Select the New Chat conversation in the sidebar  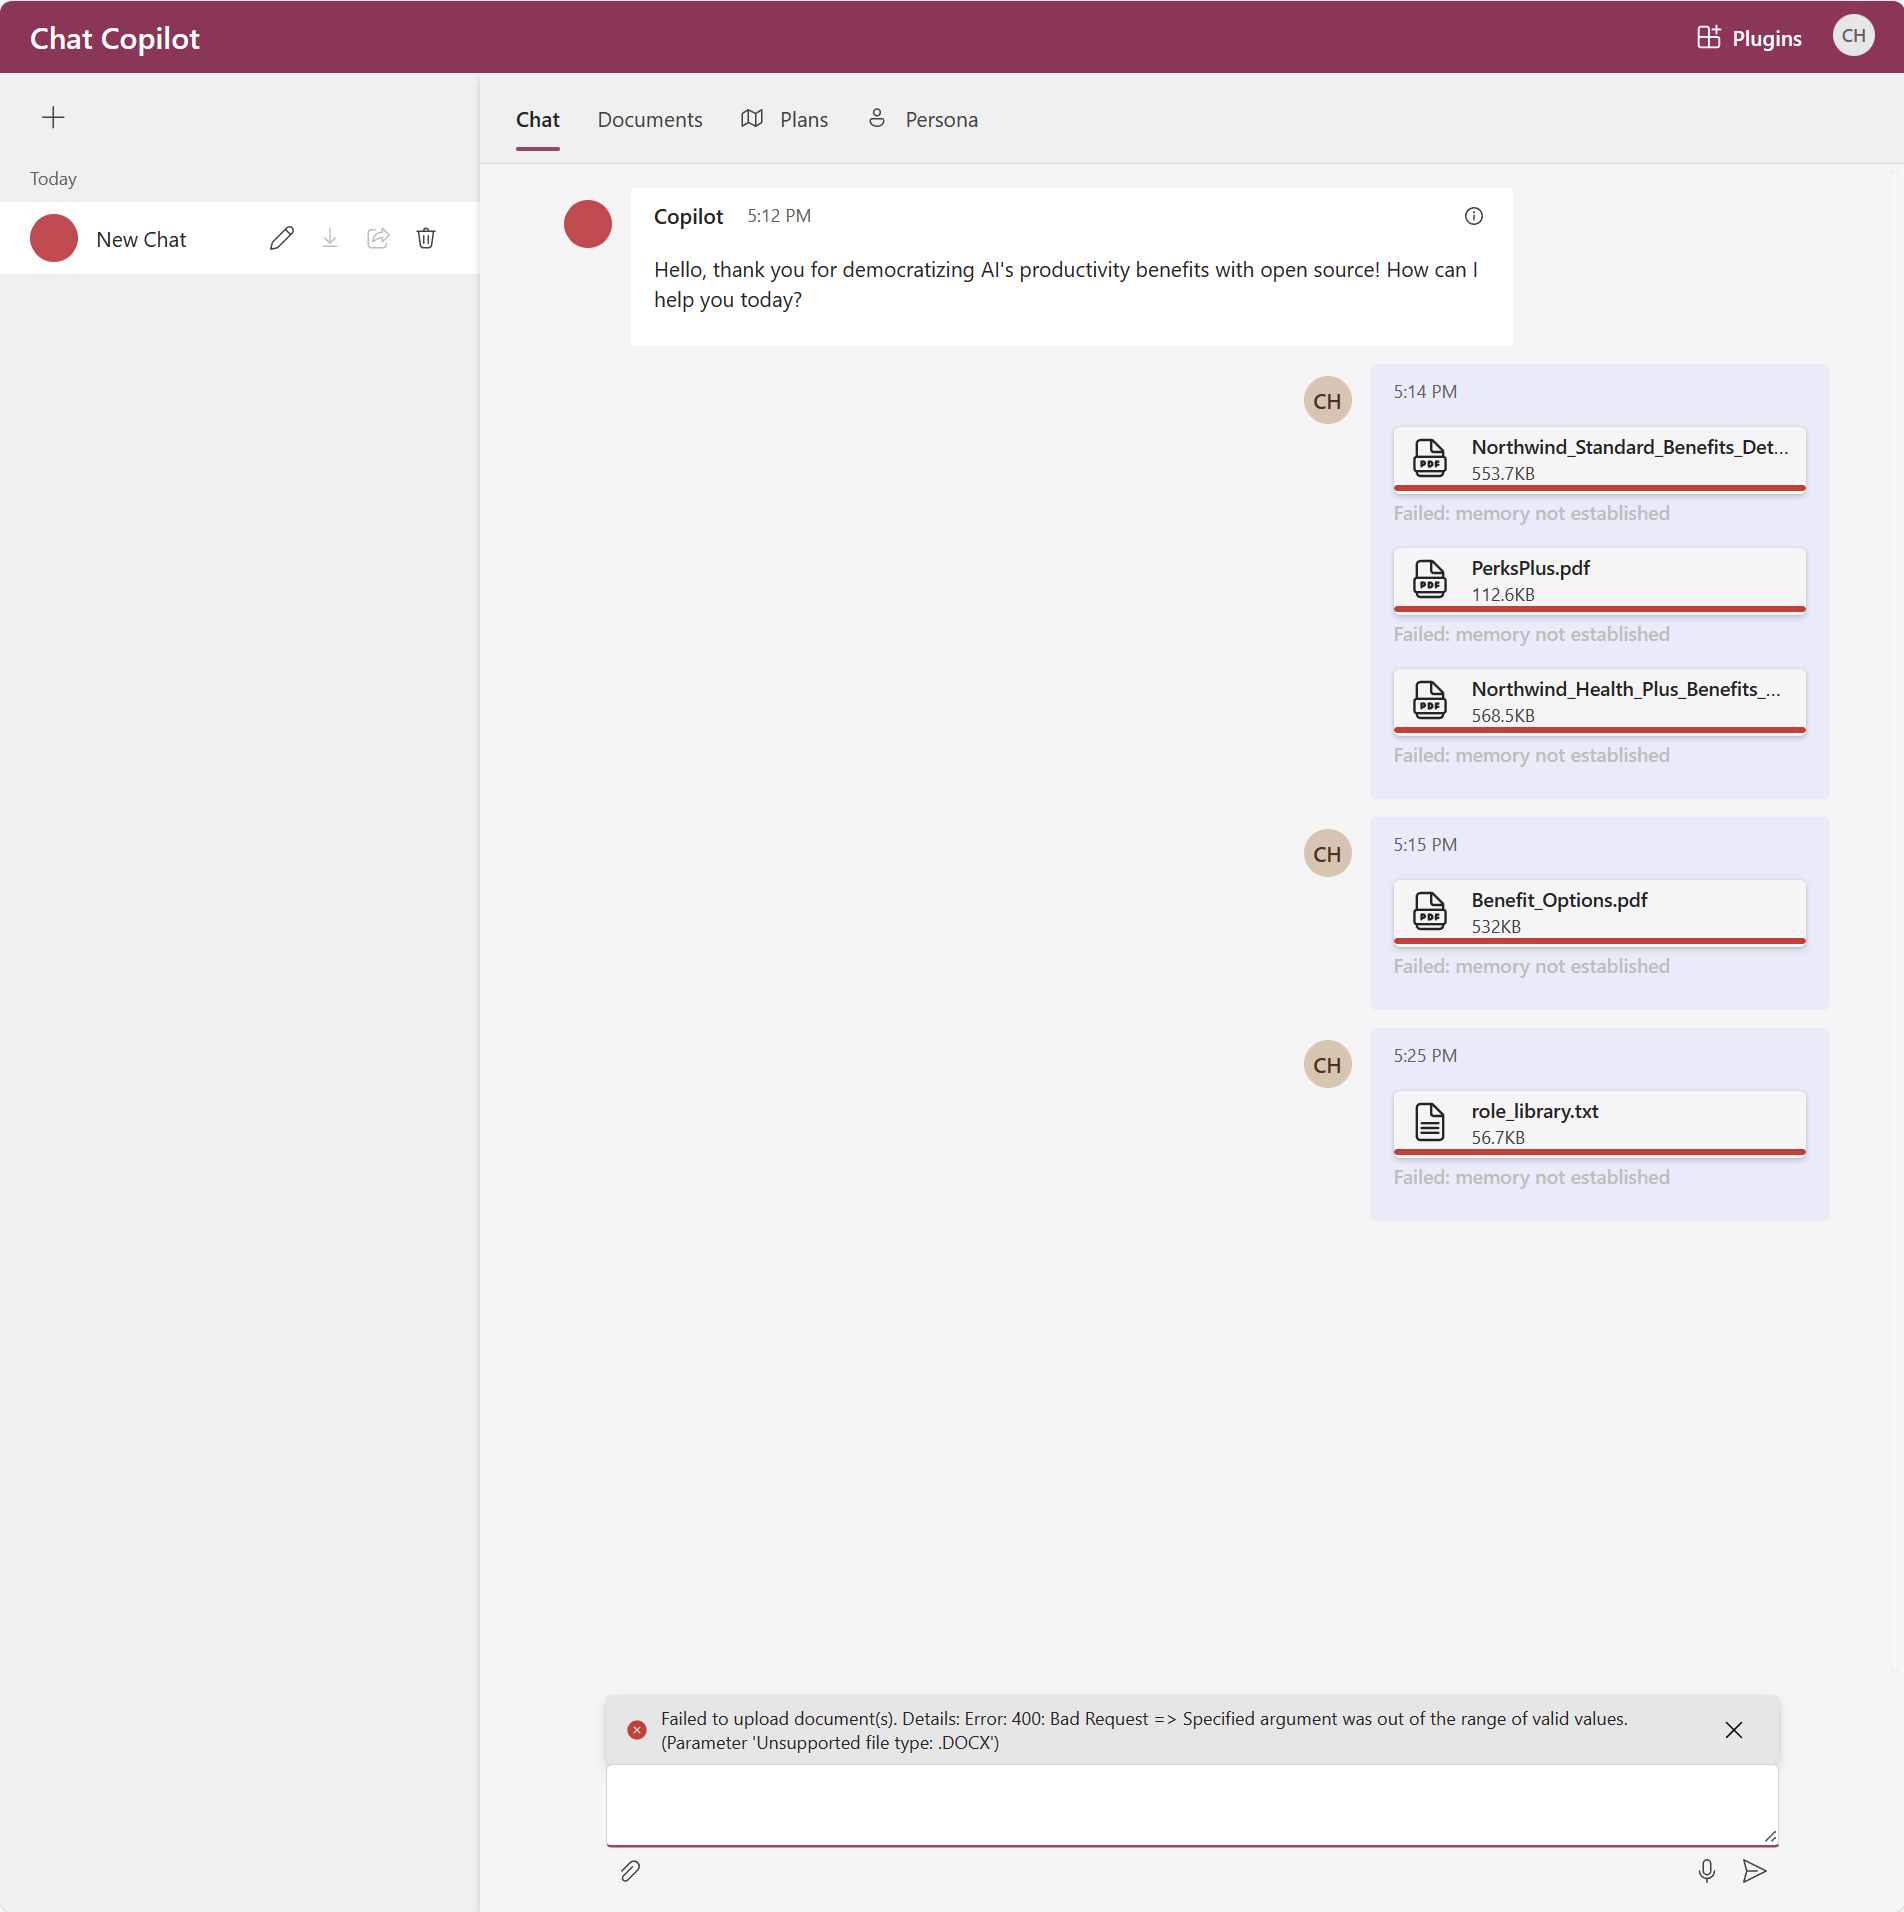140,238
